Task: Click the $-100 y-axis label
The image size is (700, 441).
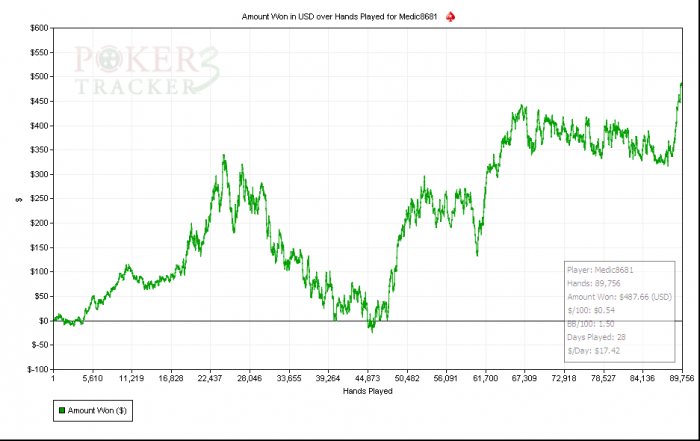Action: [38, 370]
